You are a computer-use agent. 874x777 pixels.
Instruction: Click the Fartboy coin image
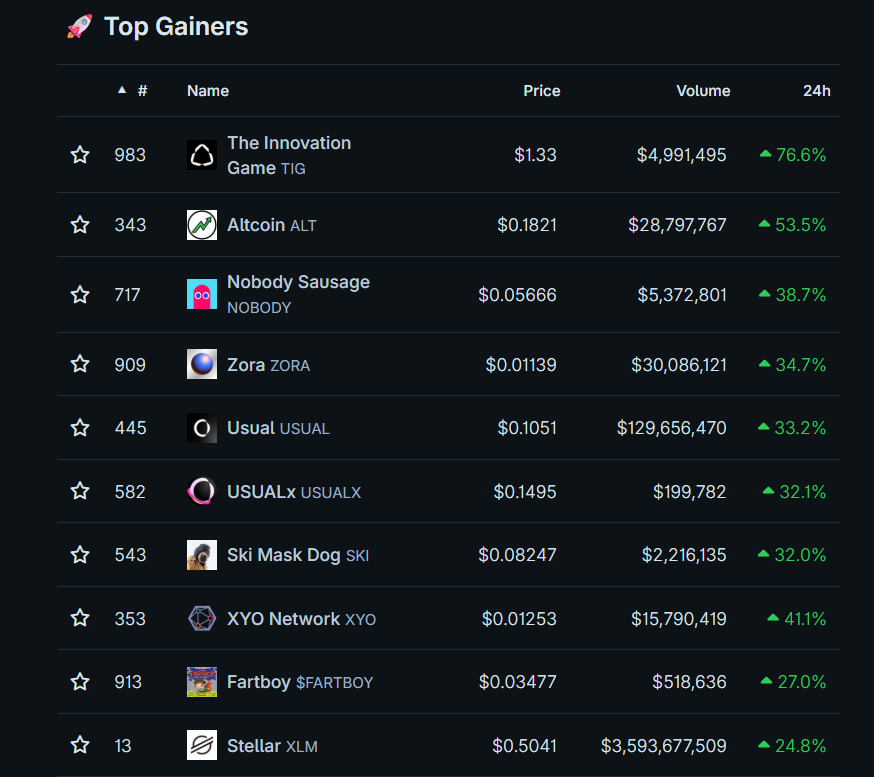click(202, 682)
